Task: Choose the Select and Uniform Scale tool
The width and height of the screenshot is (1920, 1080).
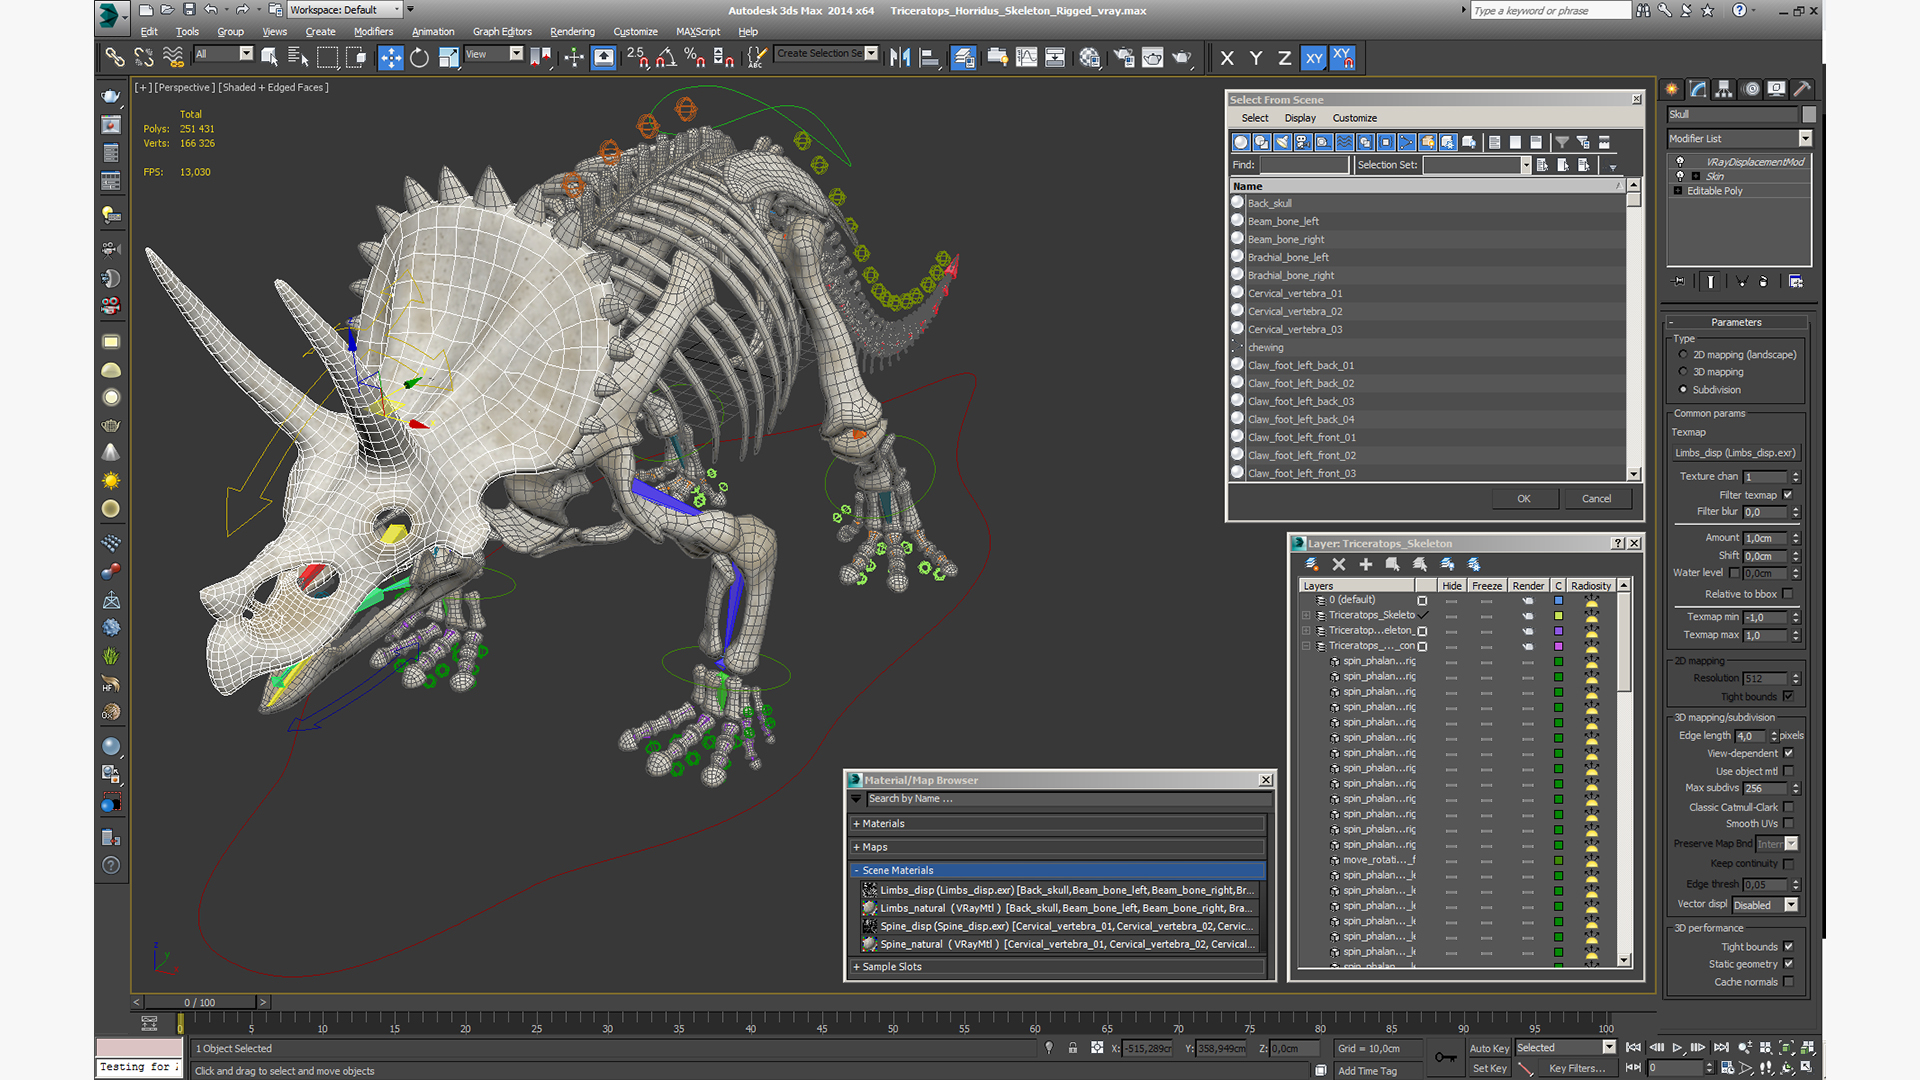Action: 449,57
